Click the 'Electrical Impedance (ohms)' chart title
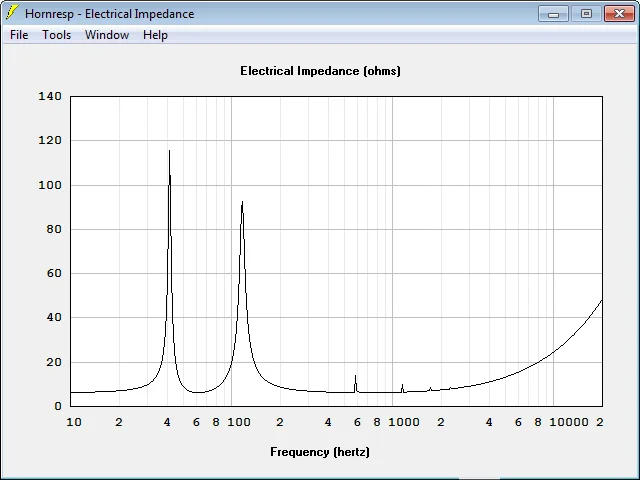640x480 pixels. click(320, 71)
